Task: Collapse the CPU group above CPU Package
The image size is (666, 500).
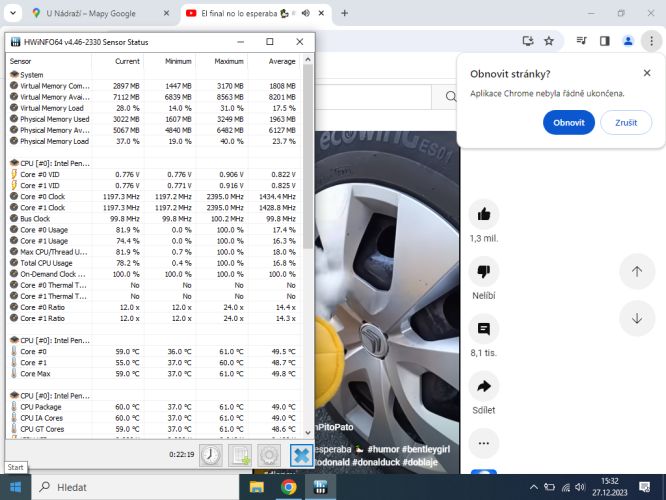Action: pyautogui.click(x=14, y=395)
